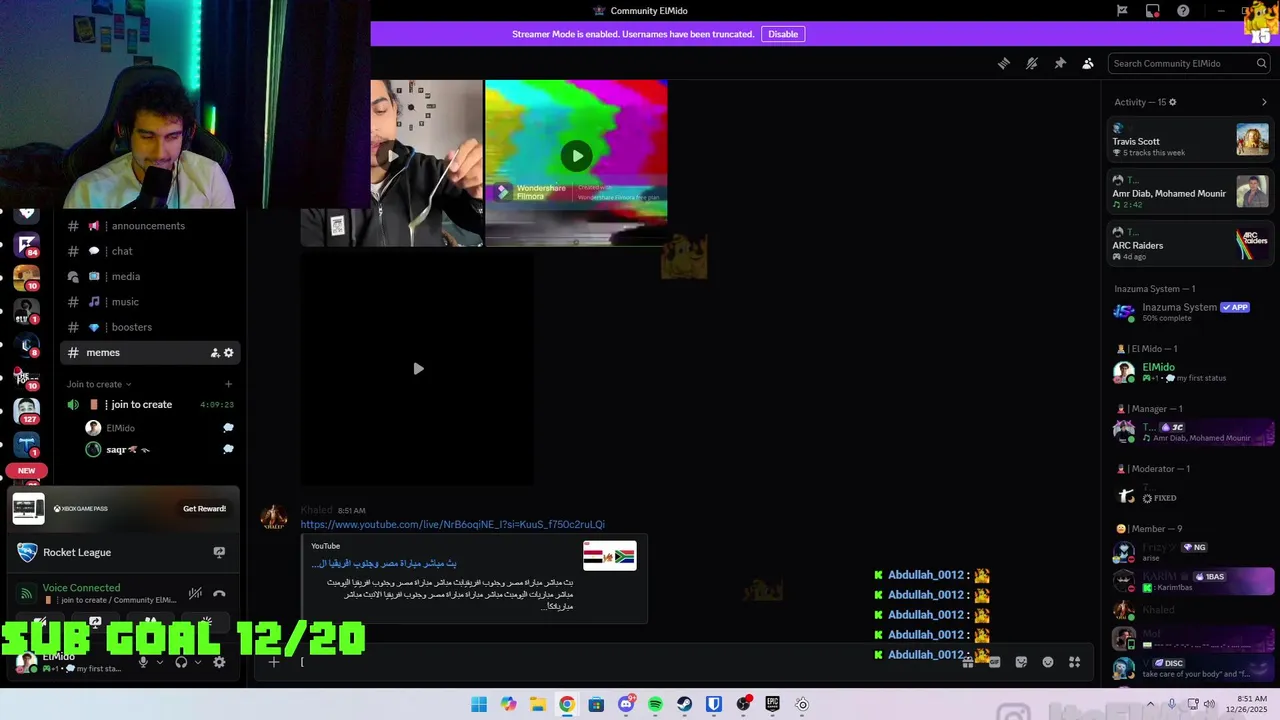
Task: Click the Search Community ElMido field
Action: pyautogui.click(x=1189, y=63)
